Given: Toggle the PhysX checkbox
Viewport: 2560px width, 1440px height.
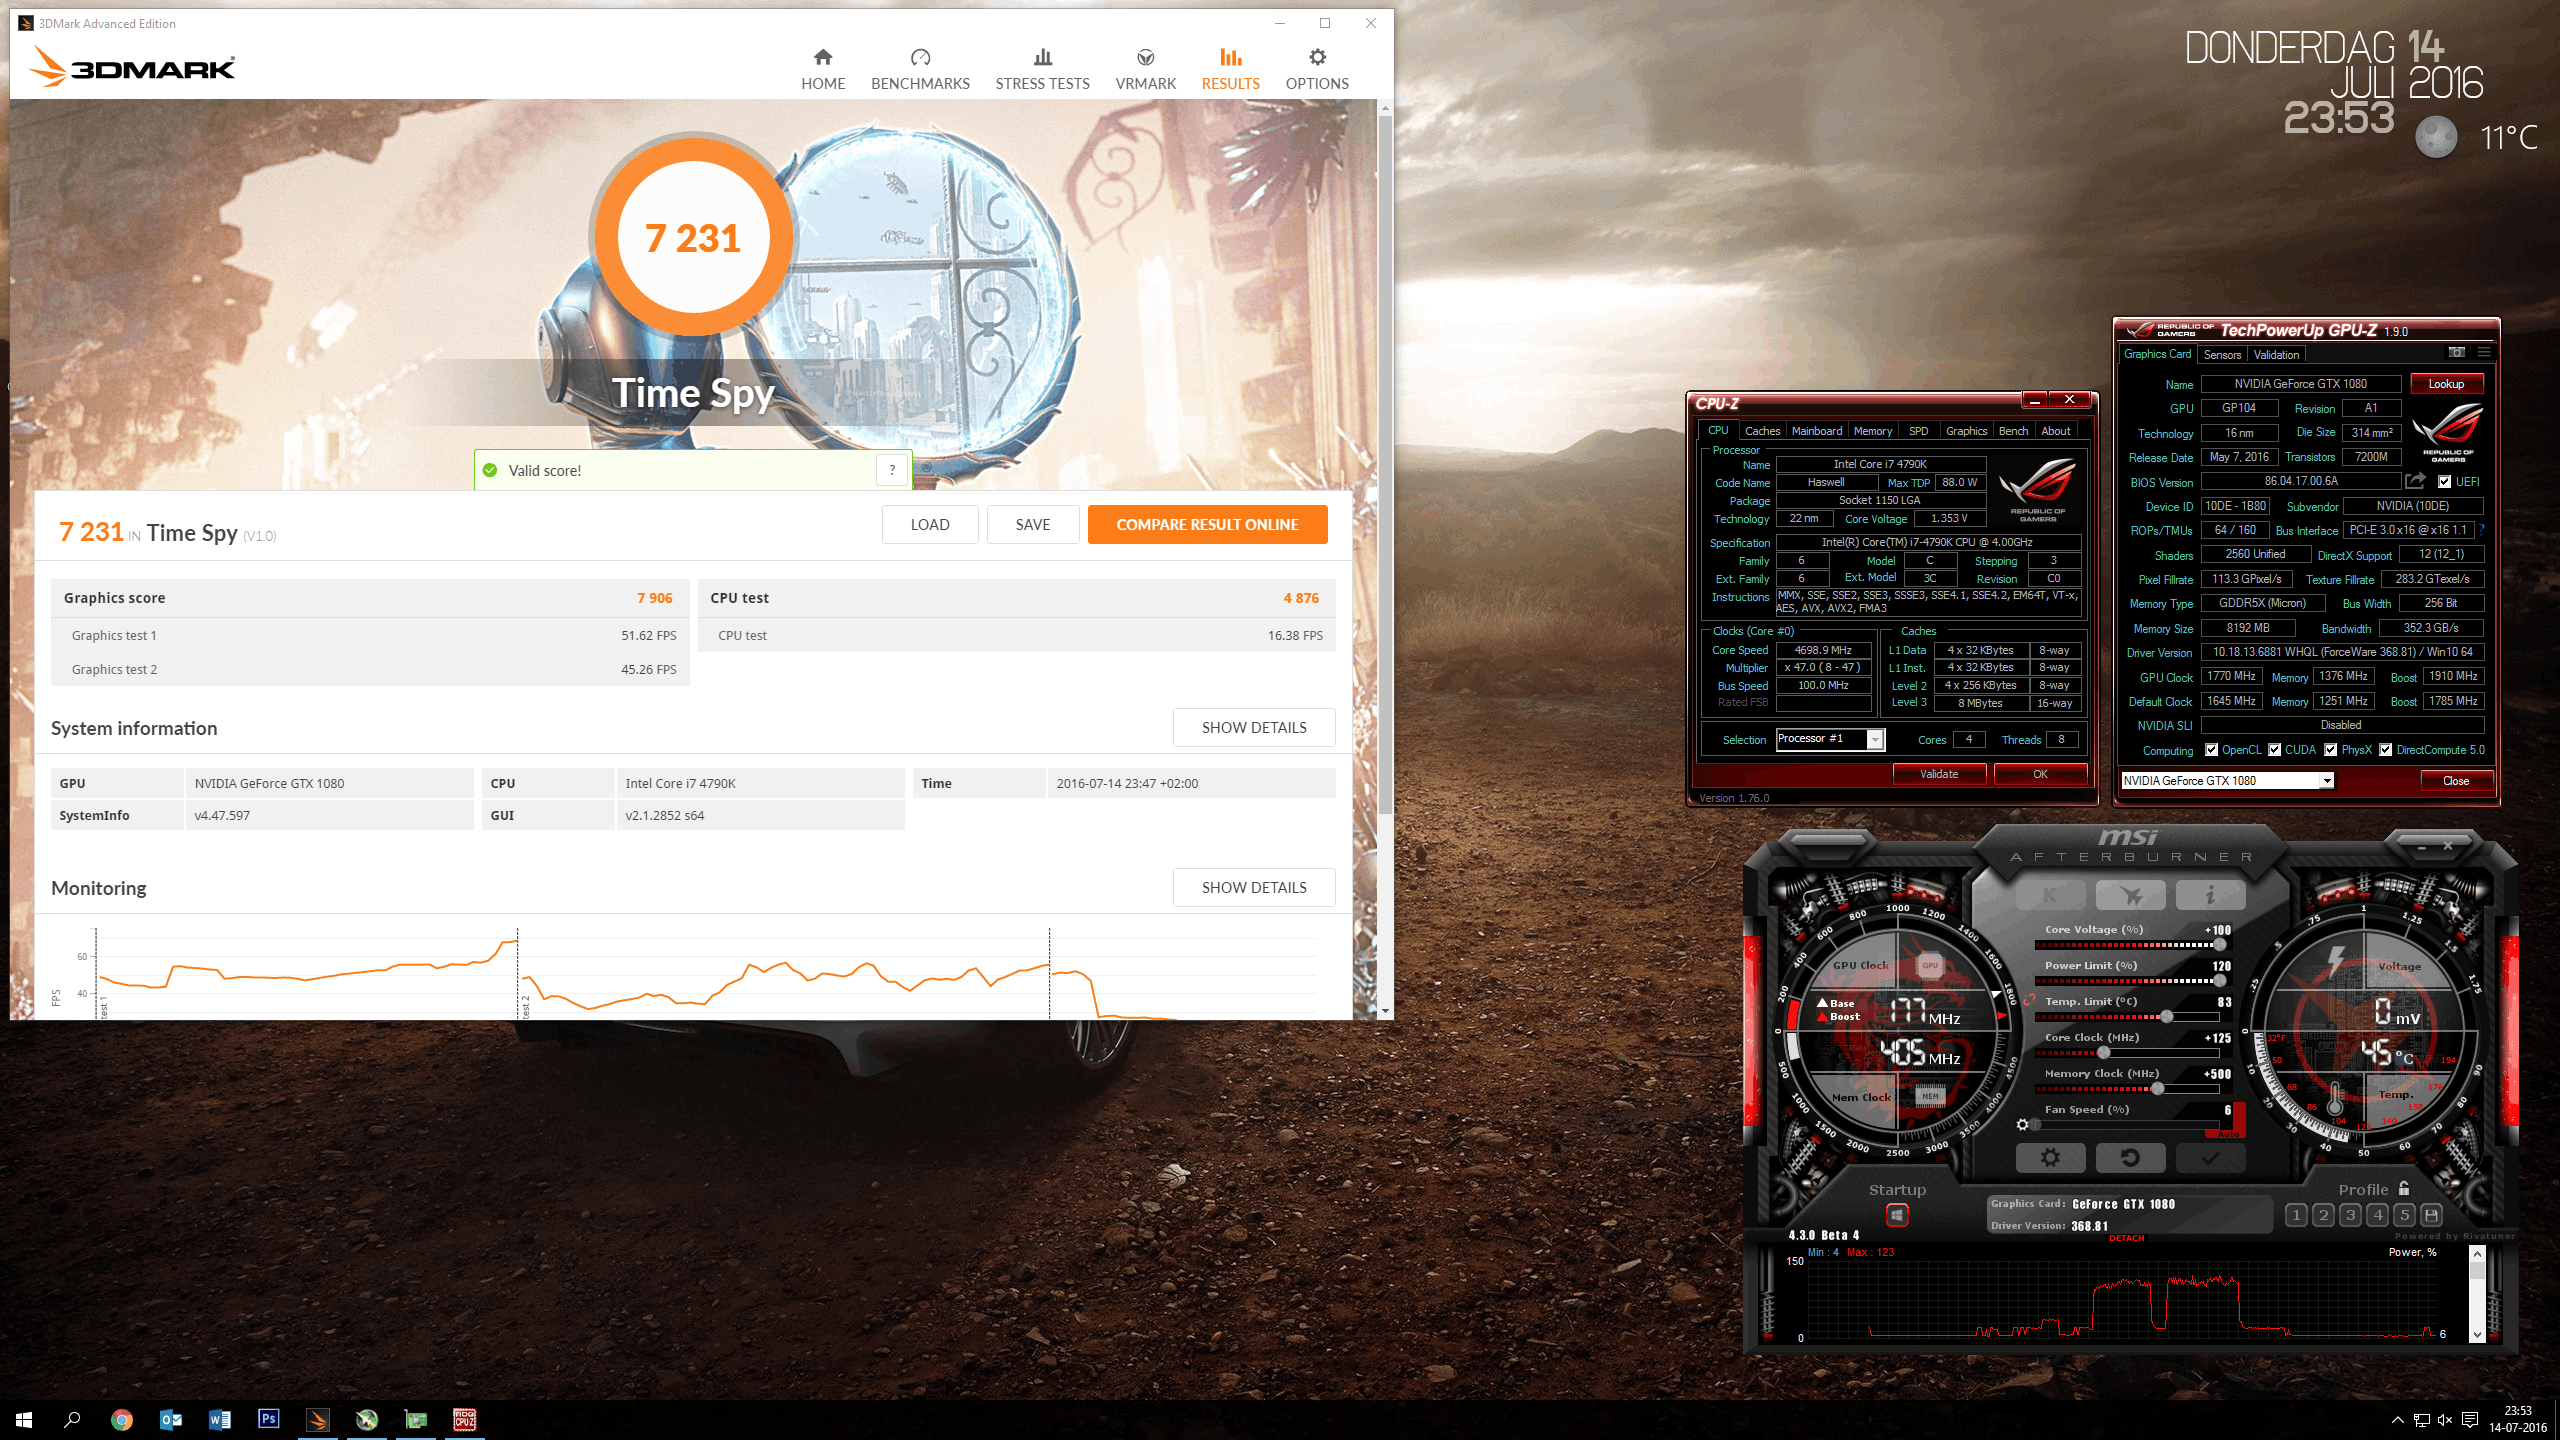Looking at the screenshot, I should coord(2331,750).
